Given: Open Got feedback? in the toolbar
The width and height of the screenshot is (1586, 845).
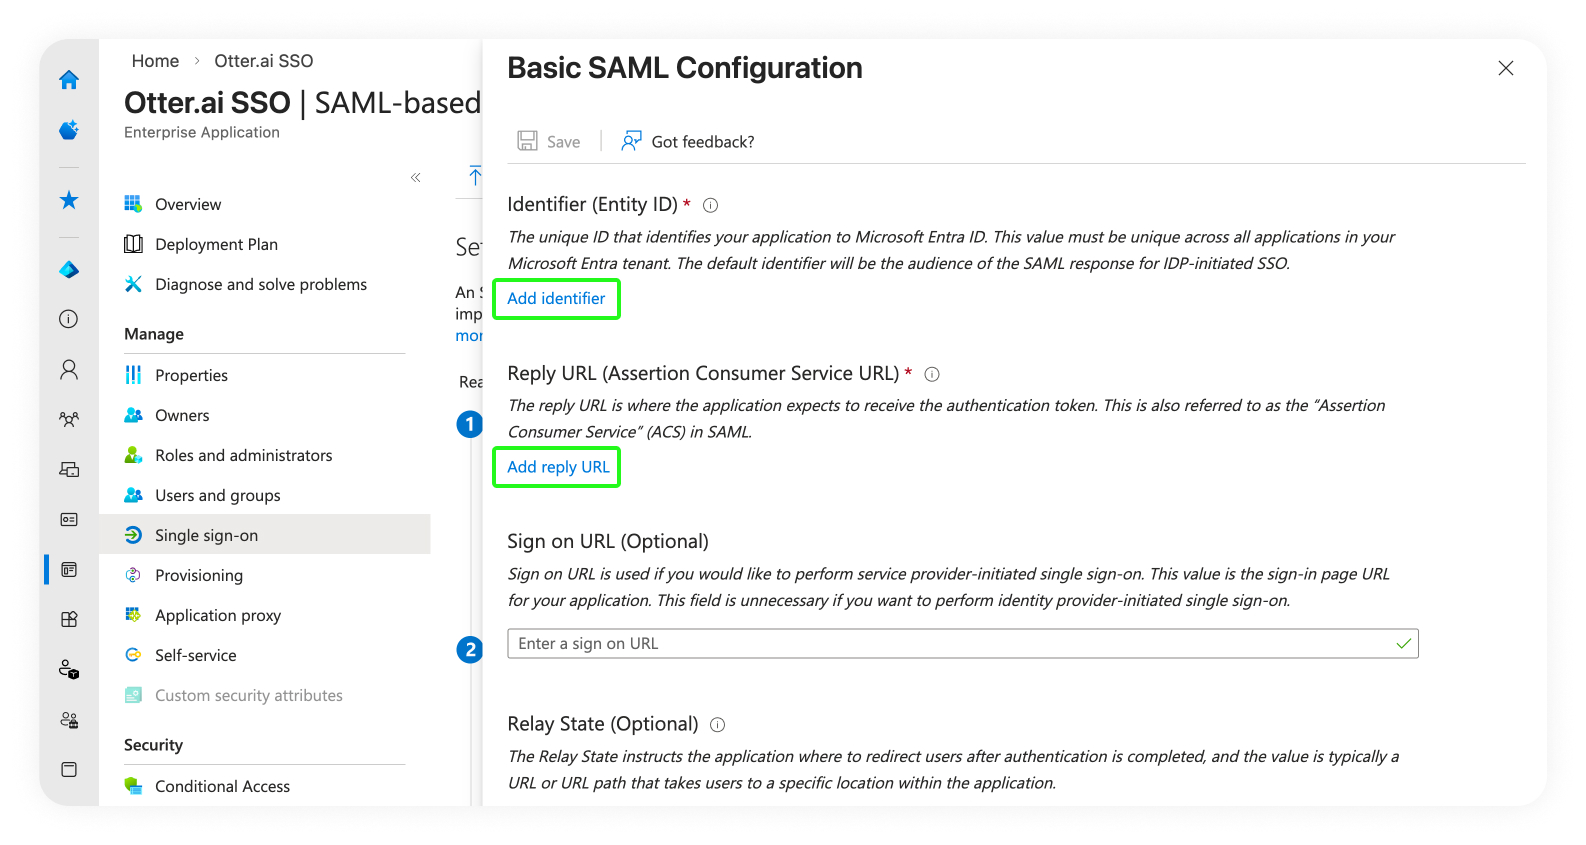Looking at the screenshot, I should tap(688, 142).
